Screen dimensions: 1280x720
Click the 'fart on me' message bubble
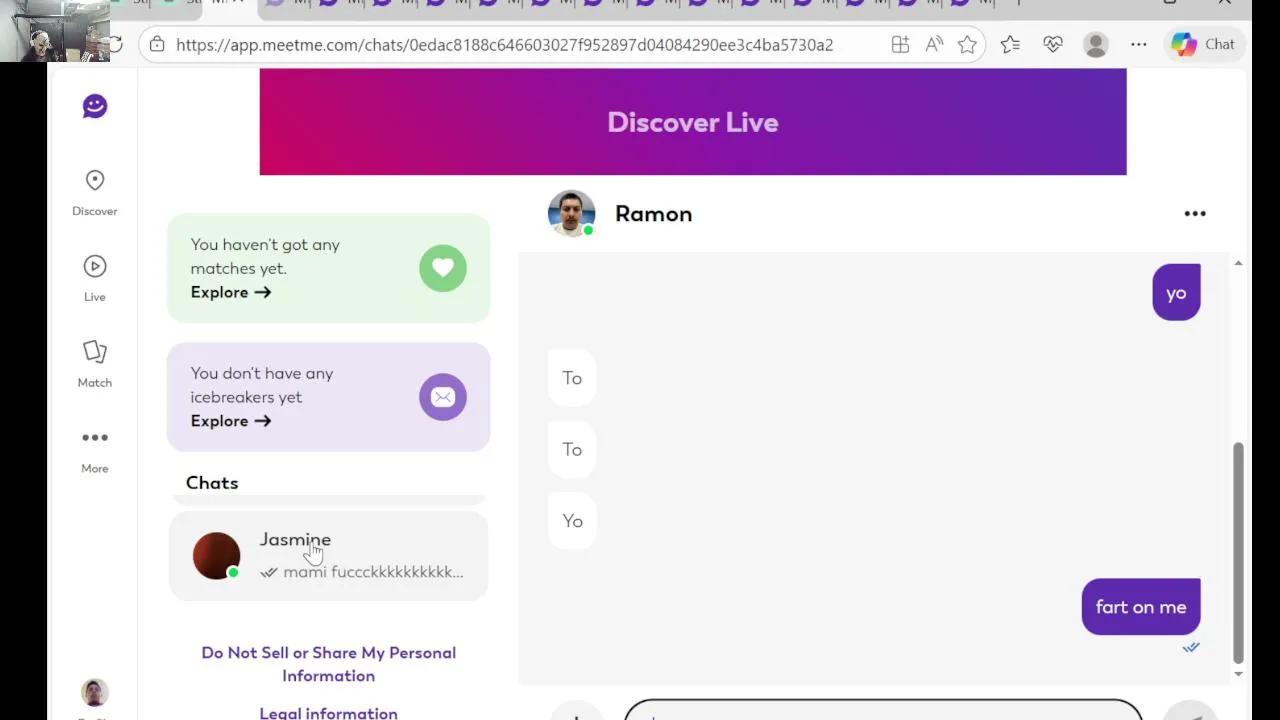(1141, 607)
